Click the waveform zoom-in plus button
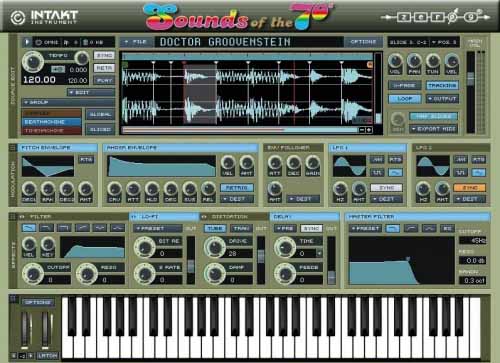500x363 pixels. pos(369,130)
